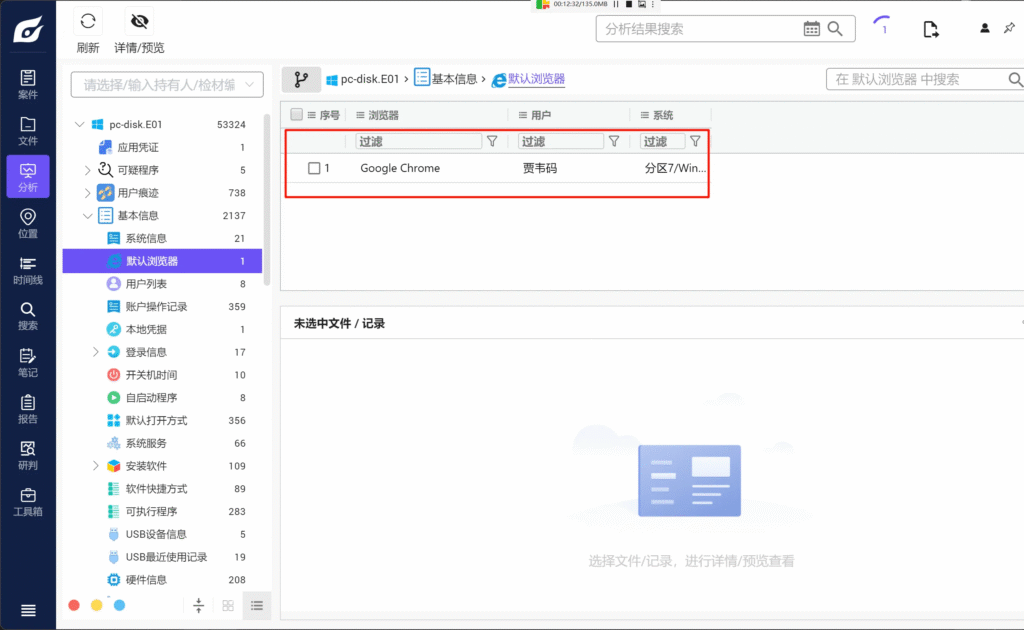Click 默认浏览器 link in the breadcrumb
Image resolution: width=1024 pixels, height=630 pixels.
click(536, 79)
